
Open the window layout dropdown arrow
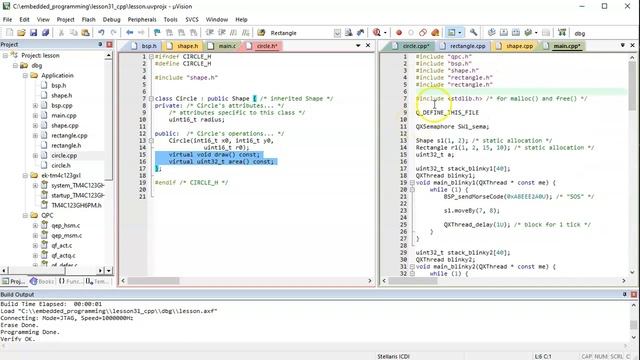coord(460,33)
